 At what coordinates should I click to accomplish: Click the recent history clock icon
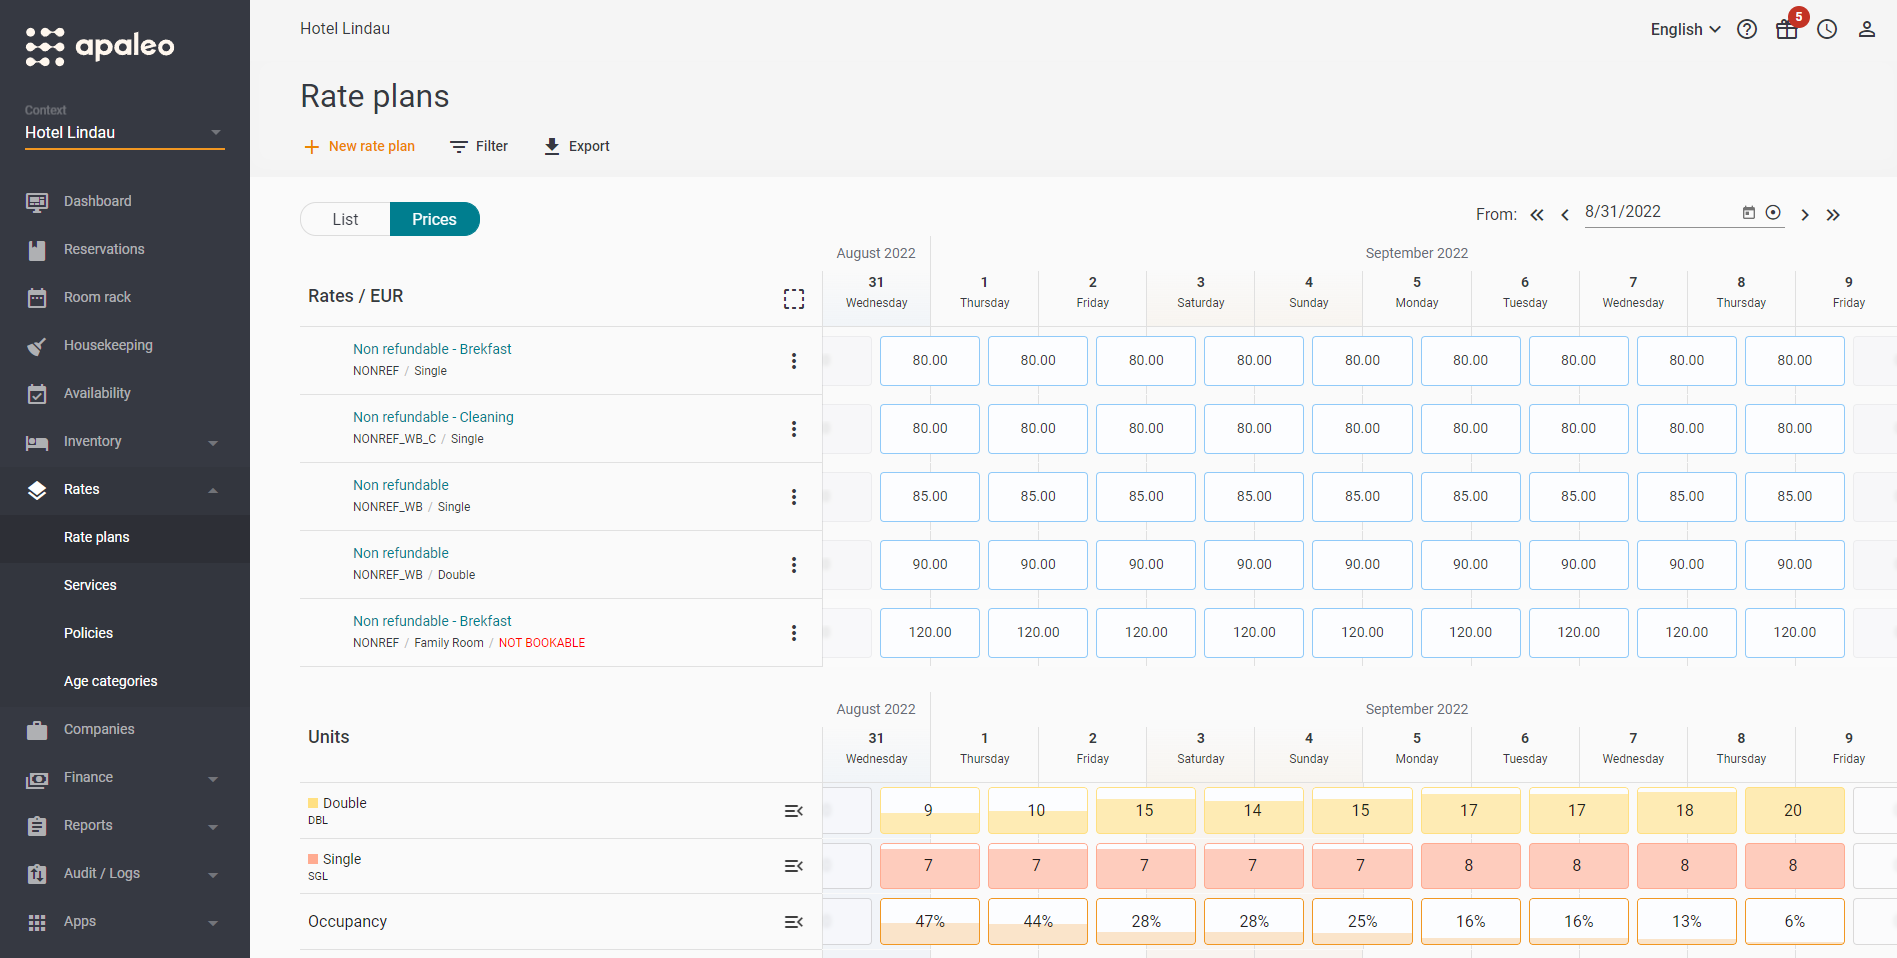pyautogui.click(x=1827, y=29)
